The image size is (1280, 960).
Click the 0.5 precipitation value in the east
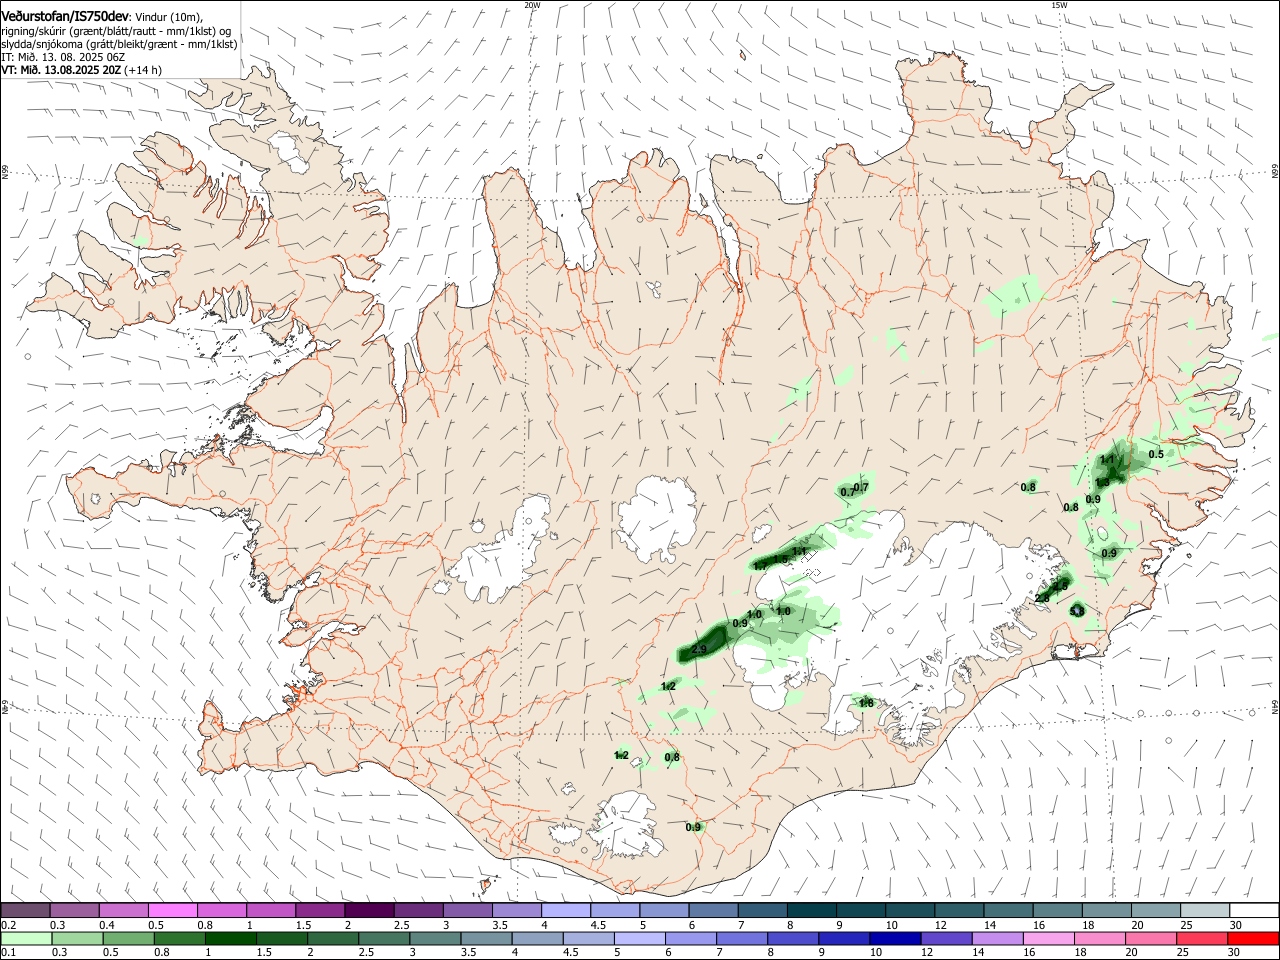pyautogui.click(x=1156, y=454)
